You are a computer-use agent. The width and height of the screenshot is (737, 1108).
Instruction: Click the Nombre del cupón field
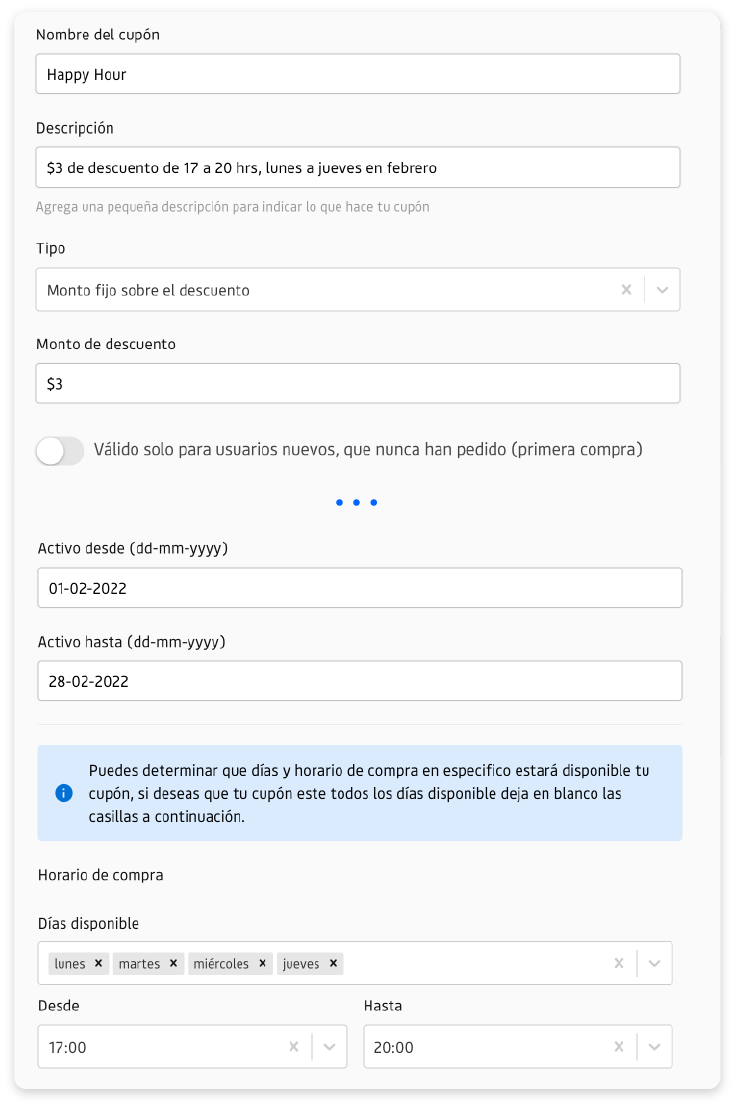click(358, 74)
